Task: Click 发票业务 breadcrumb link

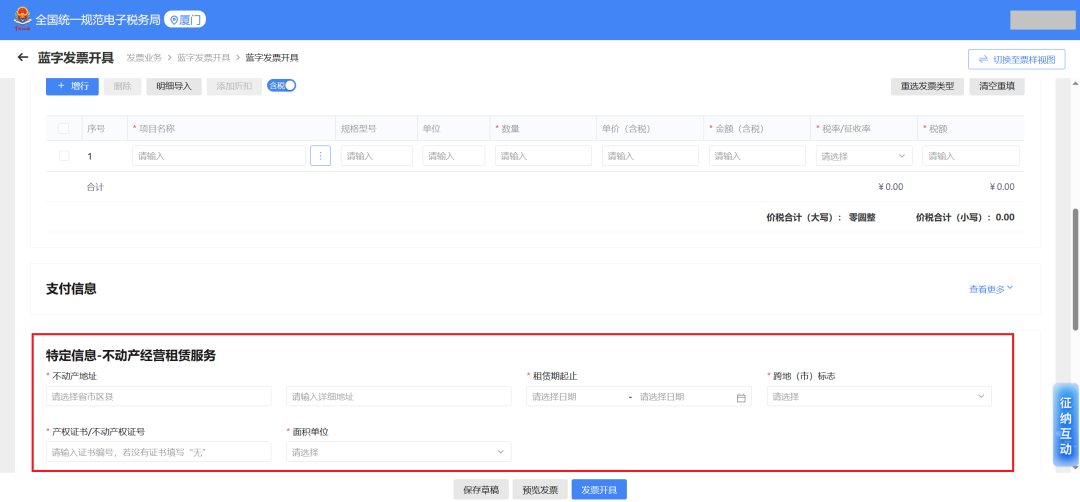Action: point(144,58)
